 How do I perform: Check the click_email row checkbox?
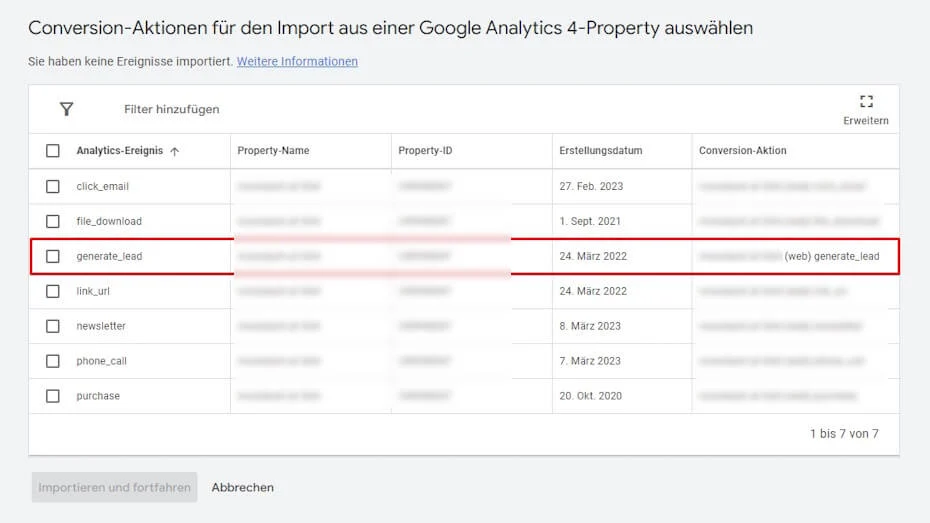pos(53,186)
